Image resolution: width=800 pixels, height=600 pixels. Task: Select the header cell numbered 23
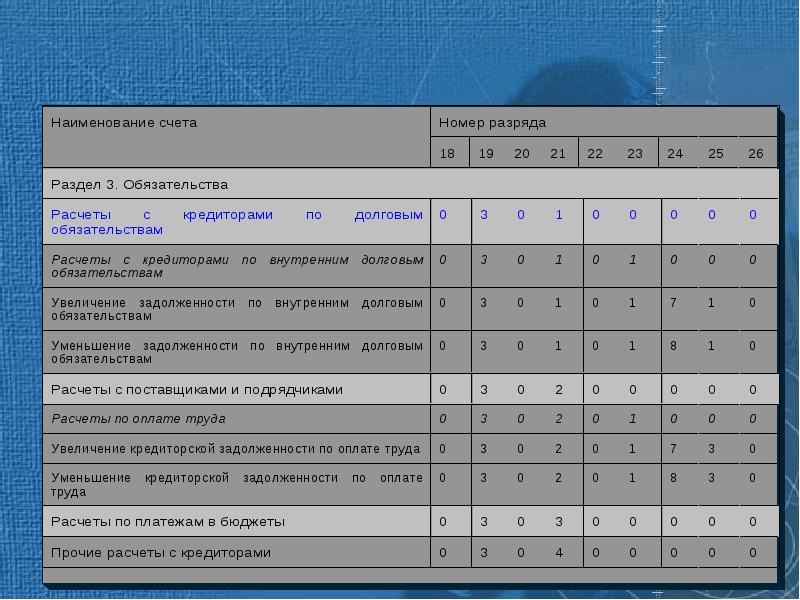tap(635, 154)
